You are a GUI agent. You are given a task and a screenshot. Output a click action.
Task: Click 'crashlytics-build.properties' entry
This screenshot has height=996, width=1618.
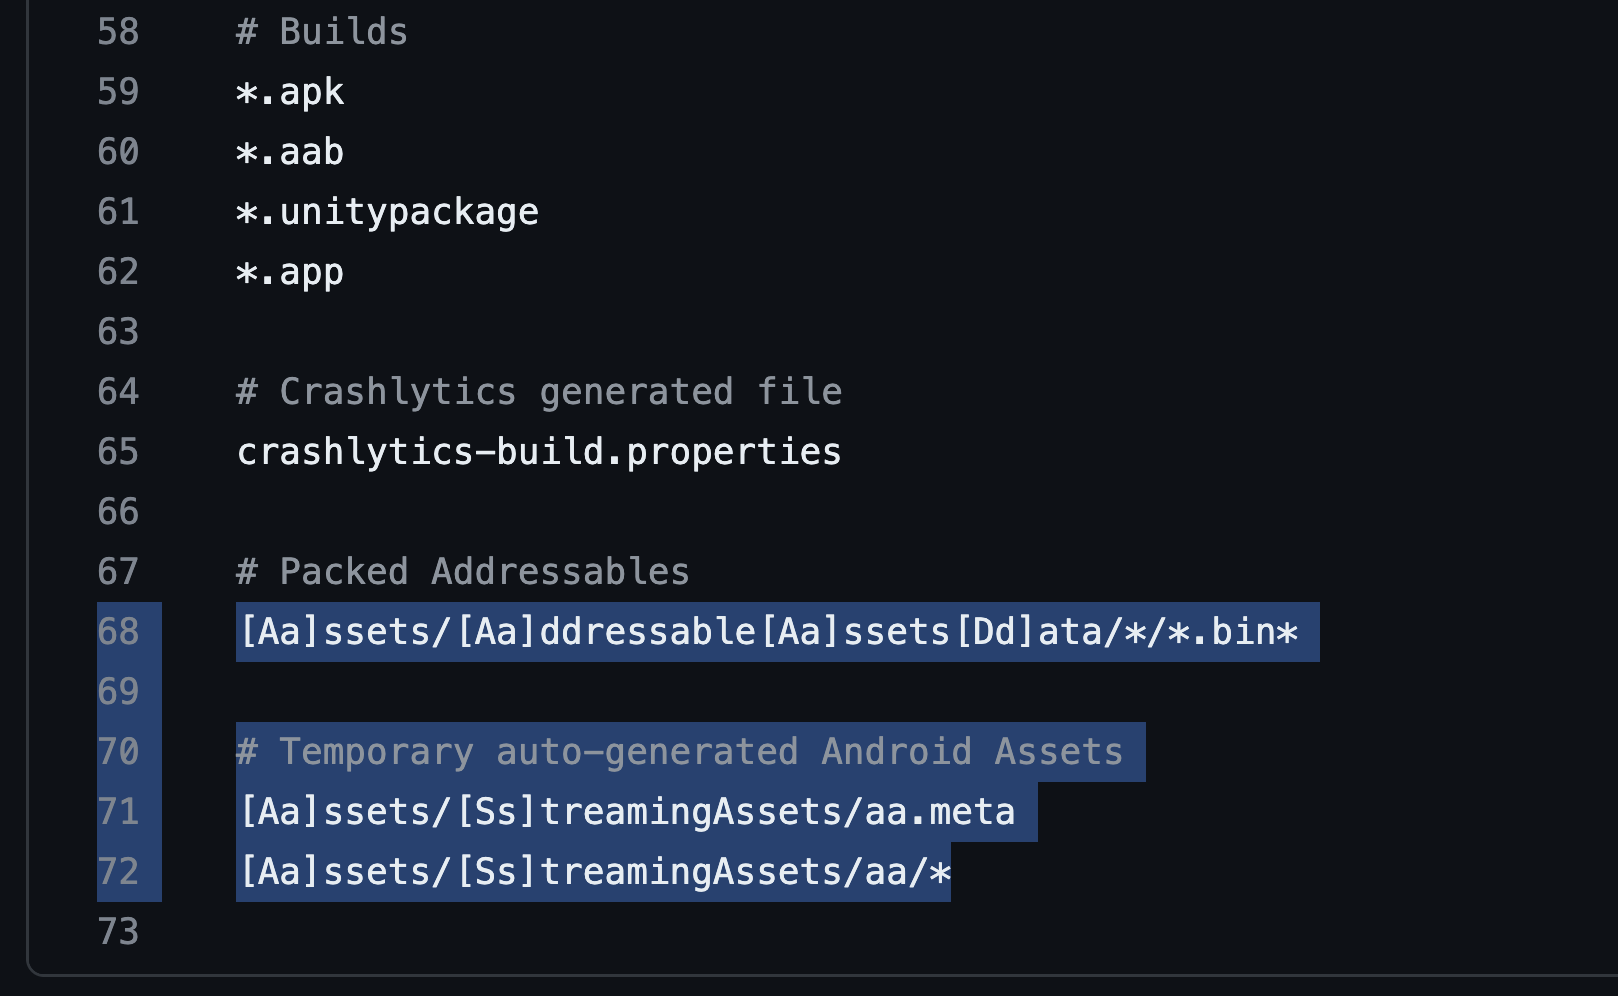[539, 452]
